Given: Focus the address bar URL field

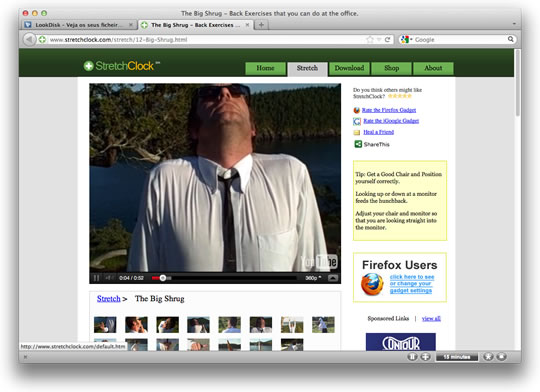Looking at the screenshot, I should [x=207, y=40].
